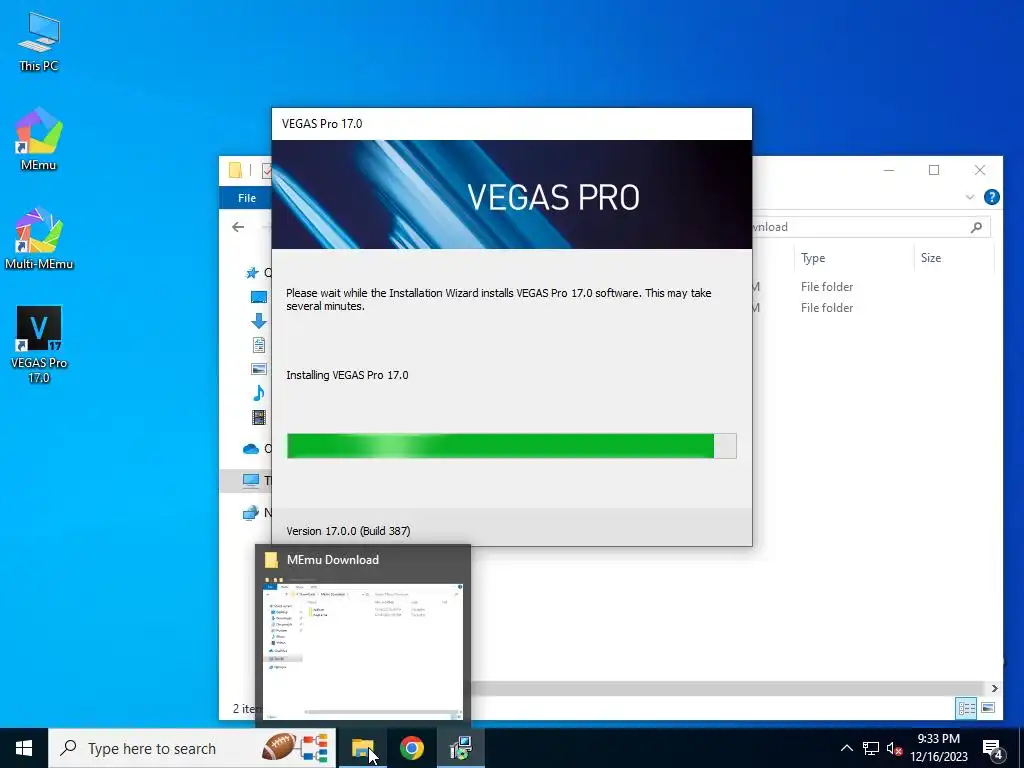Select This PC monitor in Explorer sidebar
1024x768 pixels.
251,481
